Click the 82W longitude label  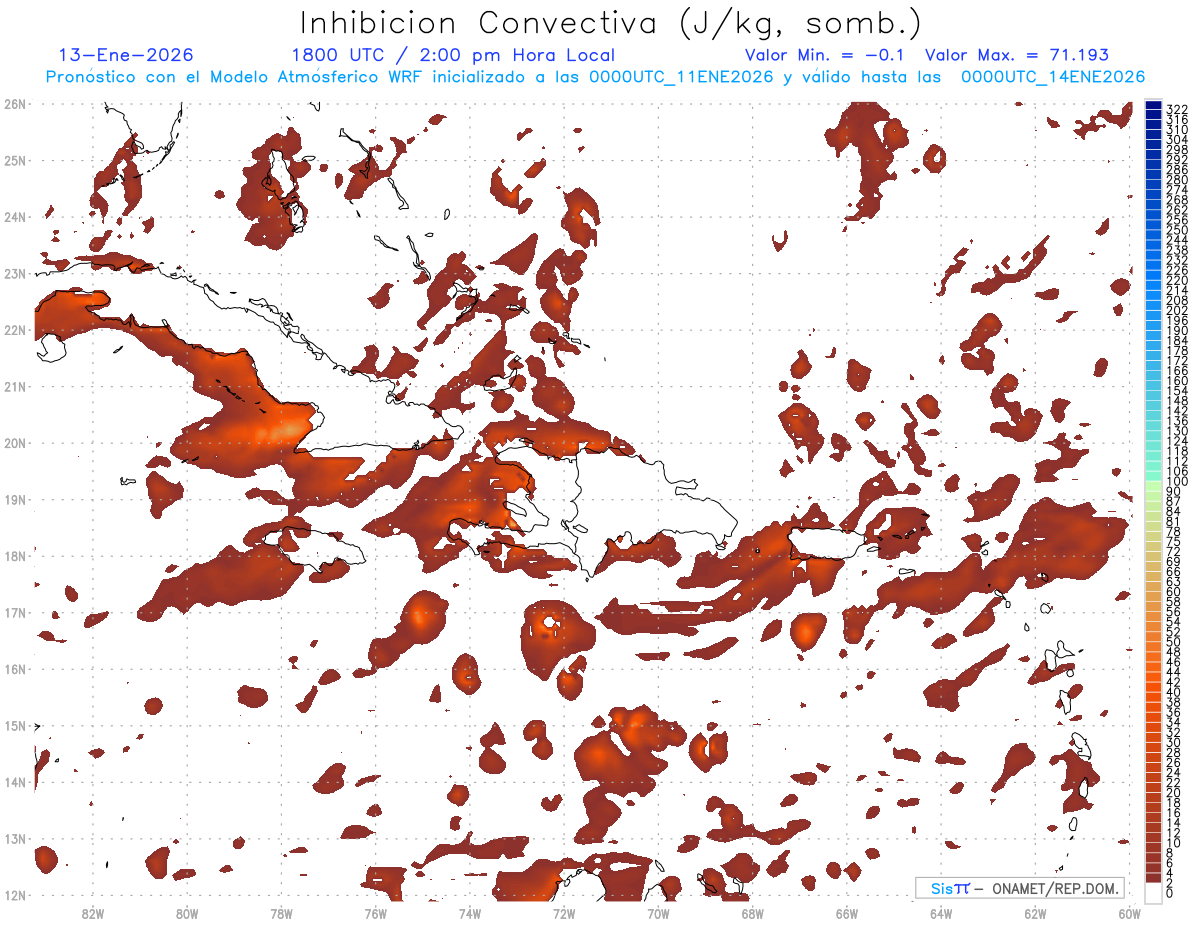coord(93,913)
